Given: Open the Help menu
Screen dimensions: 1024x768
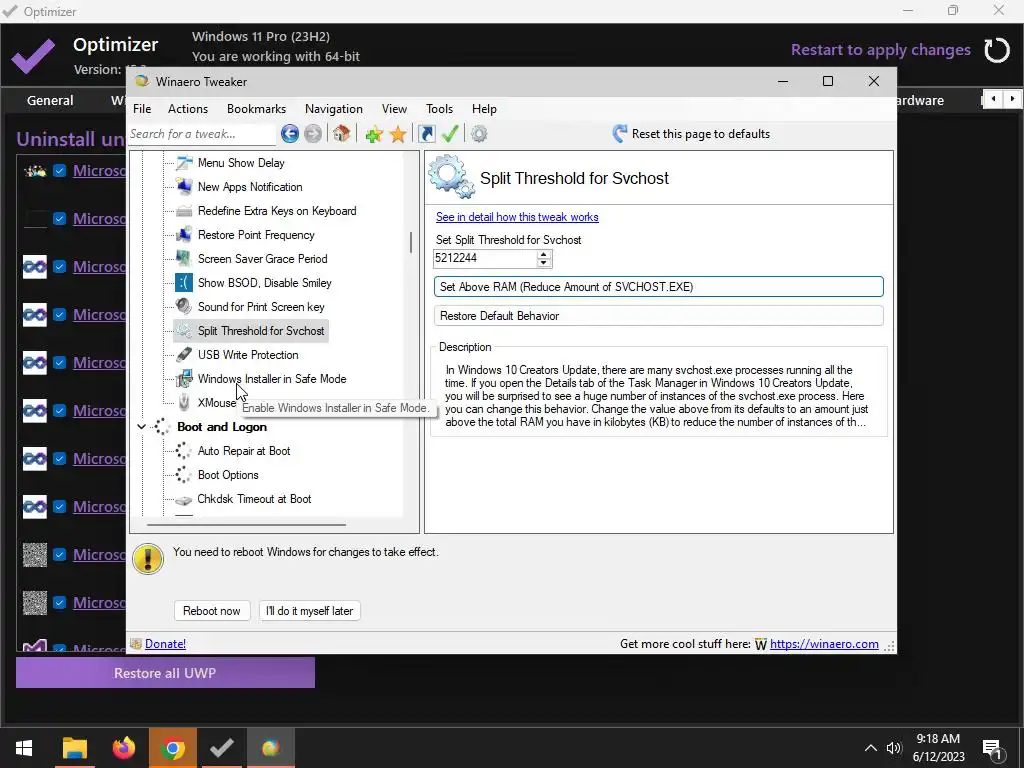Looking at the screenshot, I should 485,109.
